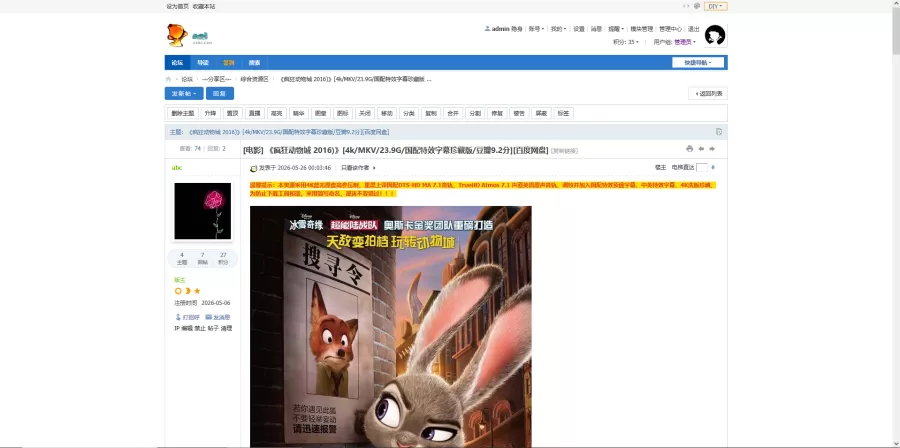
Task: Click the moon rank icon under abc
Action: 187,291
